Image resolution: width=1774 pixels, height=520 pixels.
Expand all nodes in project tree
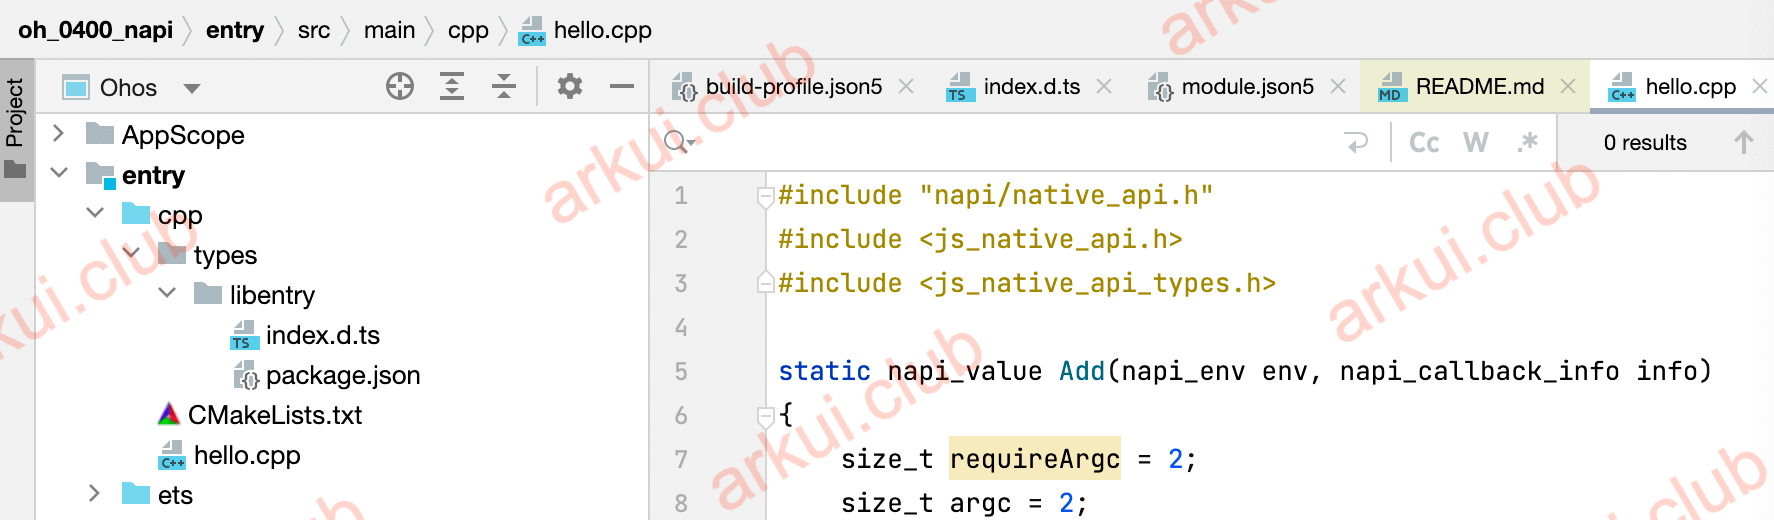[452, 87]
